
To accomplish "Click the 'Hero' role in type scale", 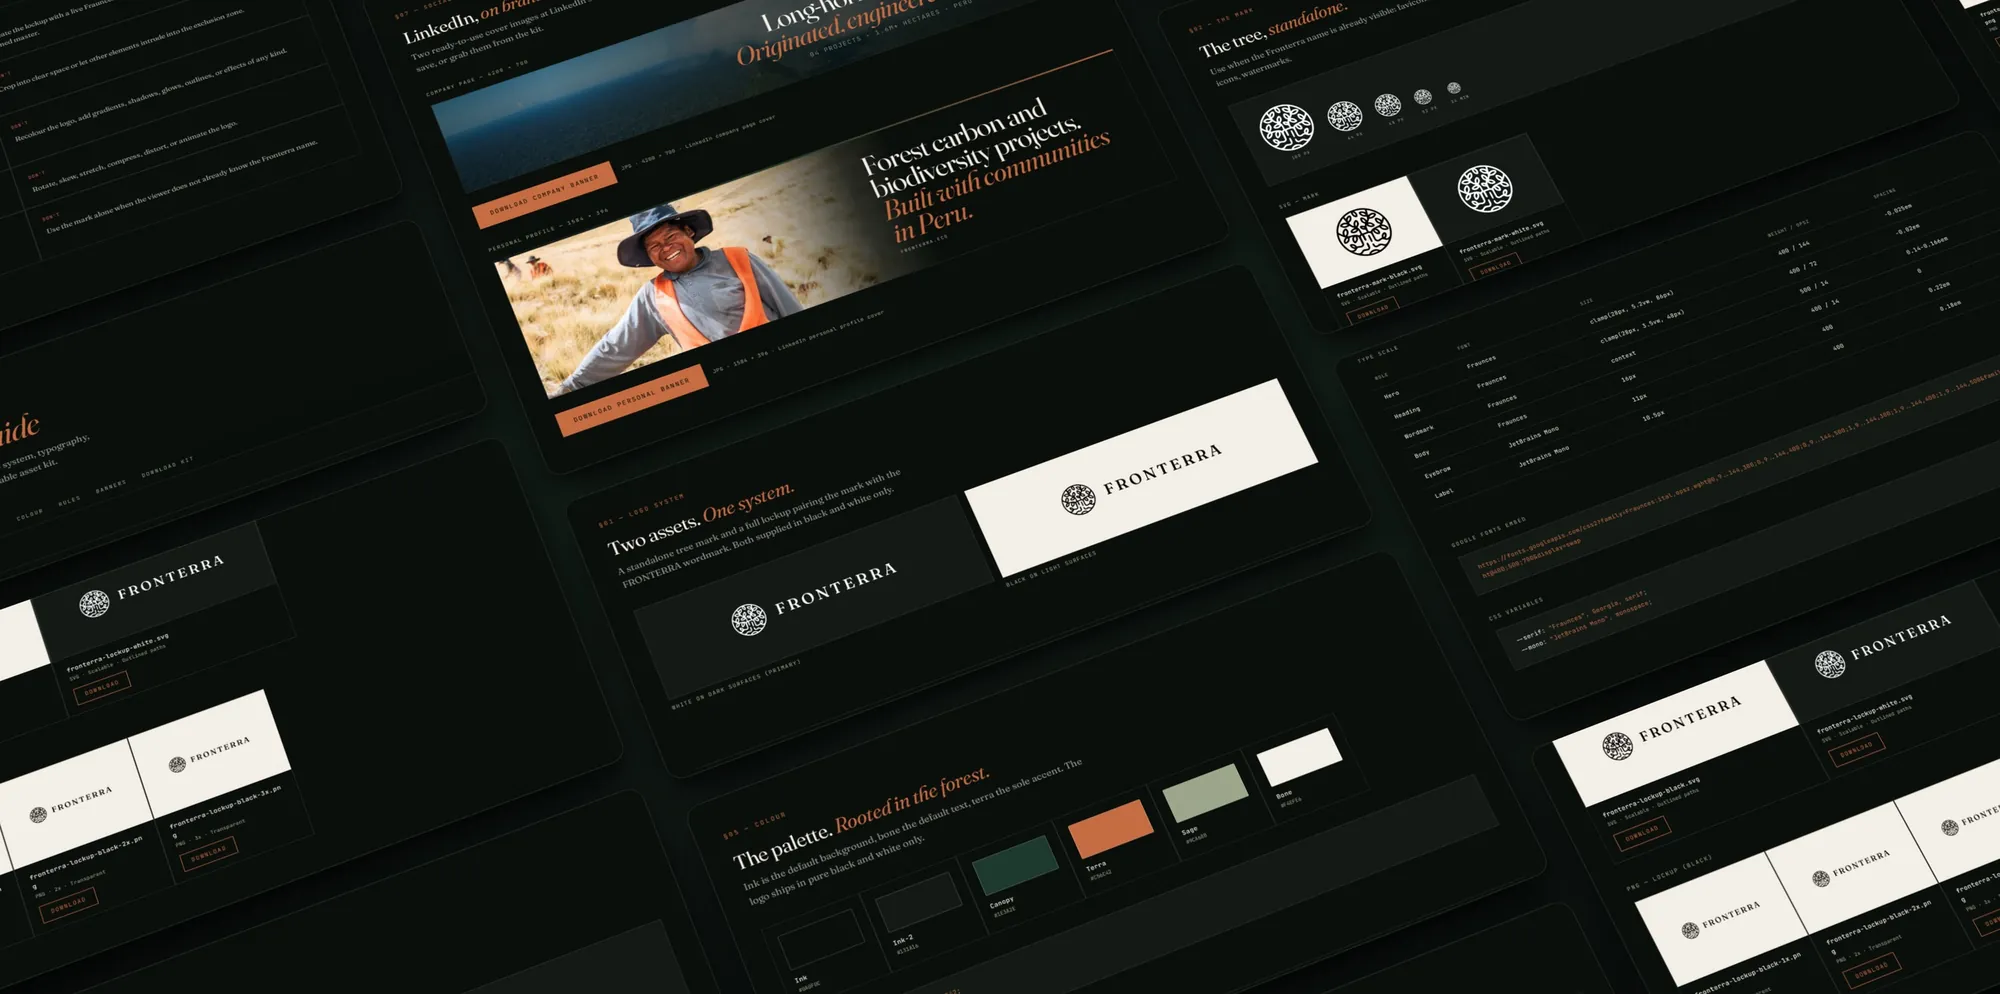I will click(x=1391, y=395).
